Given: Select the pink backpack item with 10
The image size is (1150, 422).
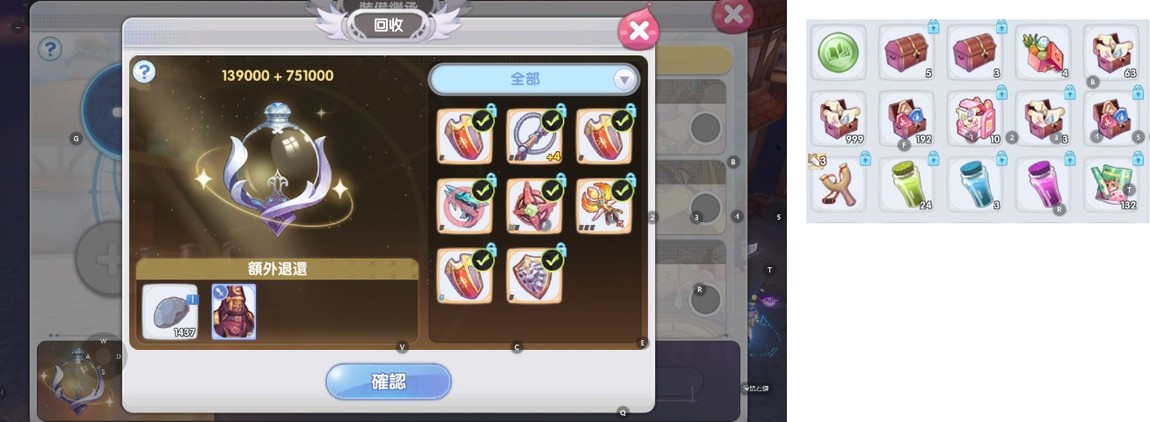Looking at the screenshot, I should point(974,118).
